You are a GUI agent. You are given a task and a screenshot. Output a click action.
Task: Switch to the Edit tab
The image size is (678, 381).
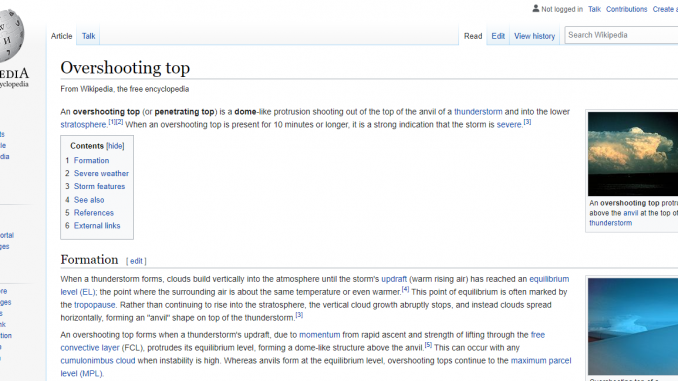(x=498, y=36)
